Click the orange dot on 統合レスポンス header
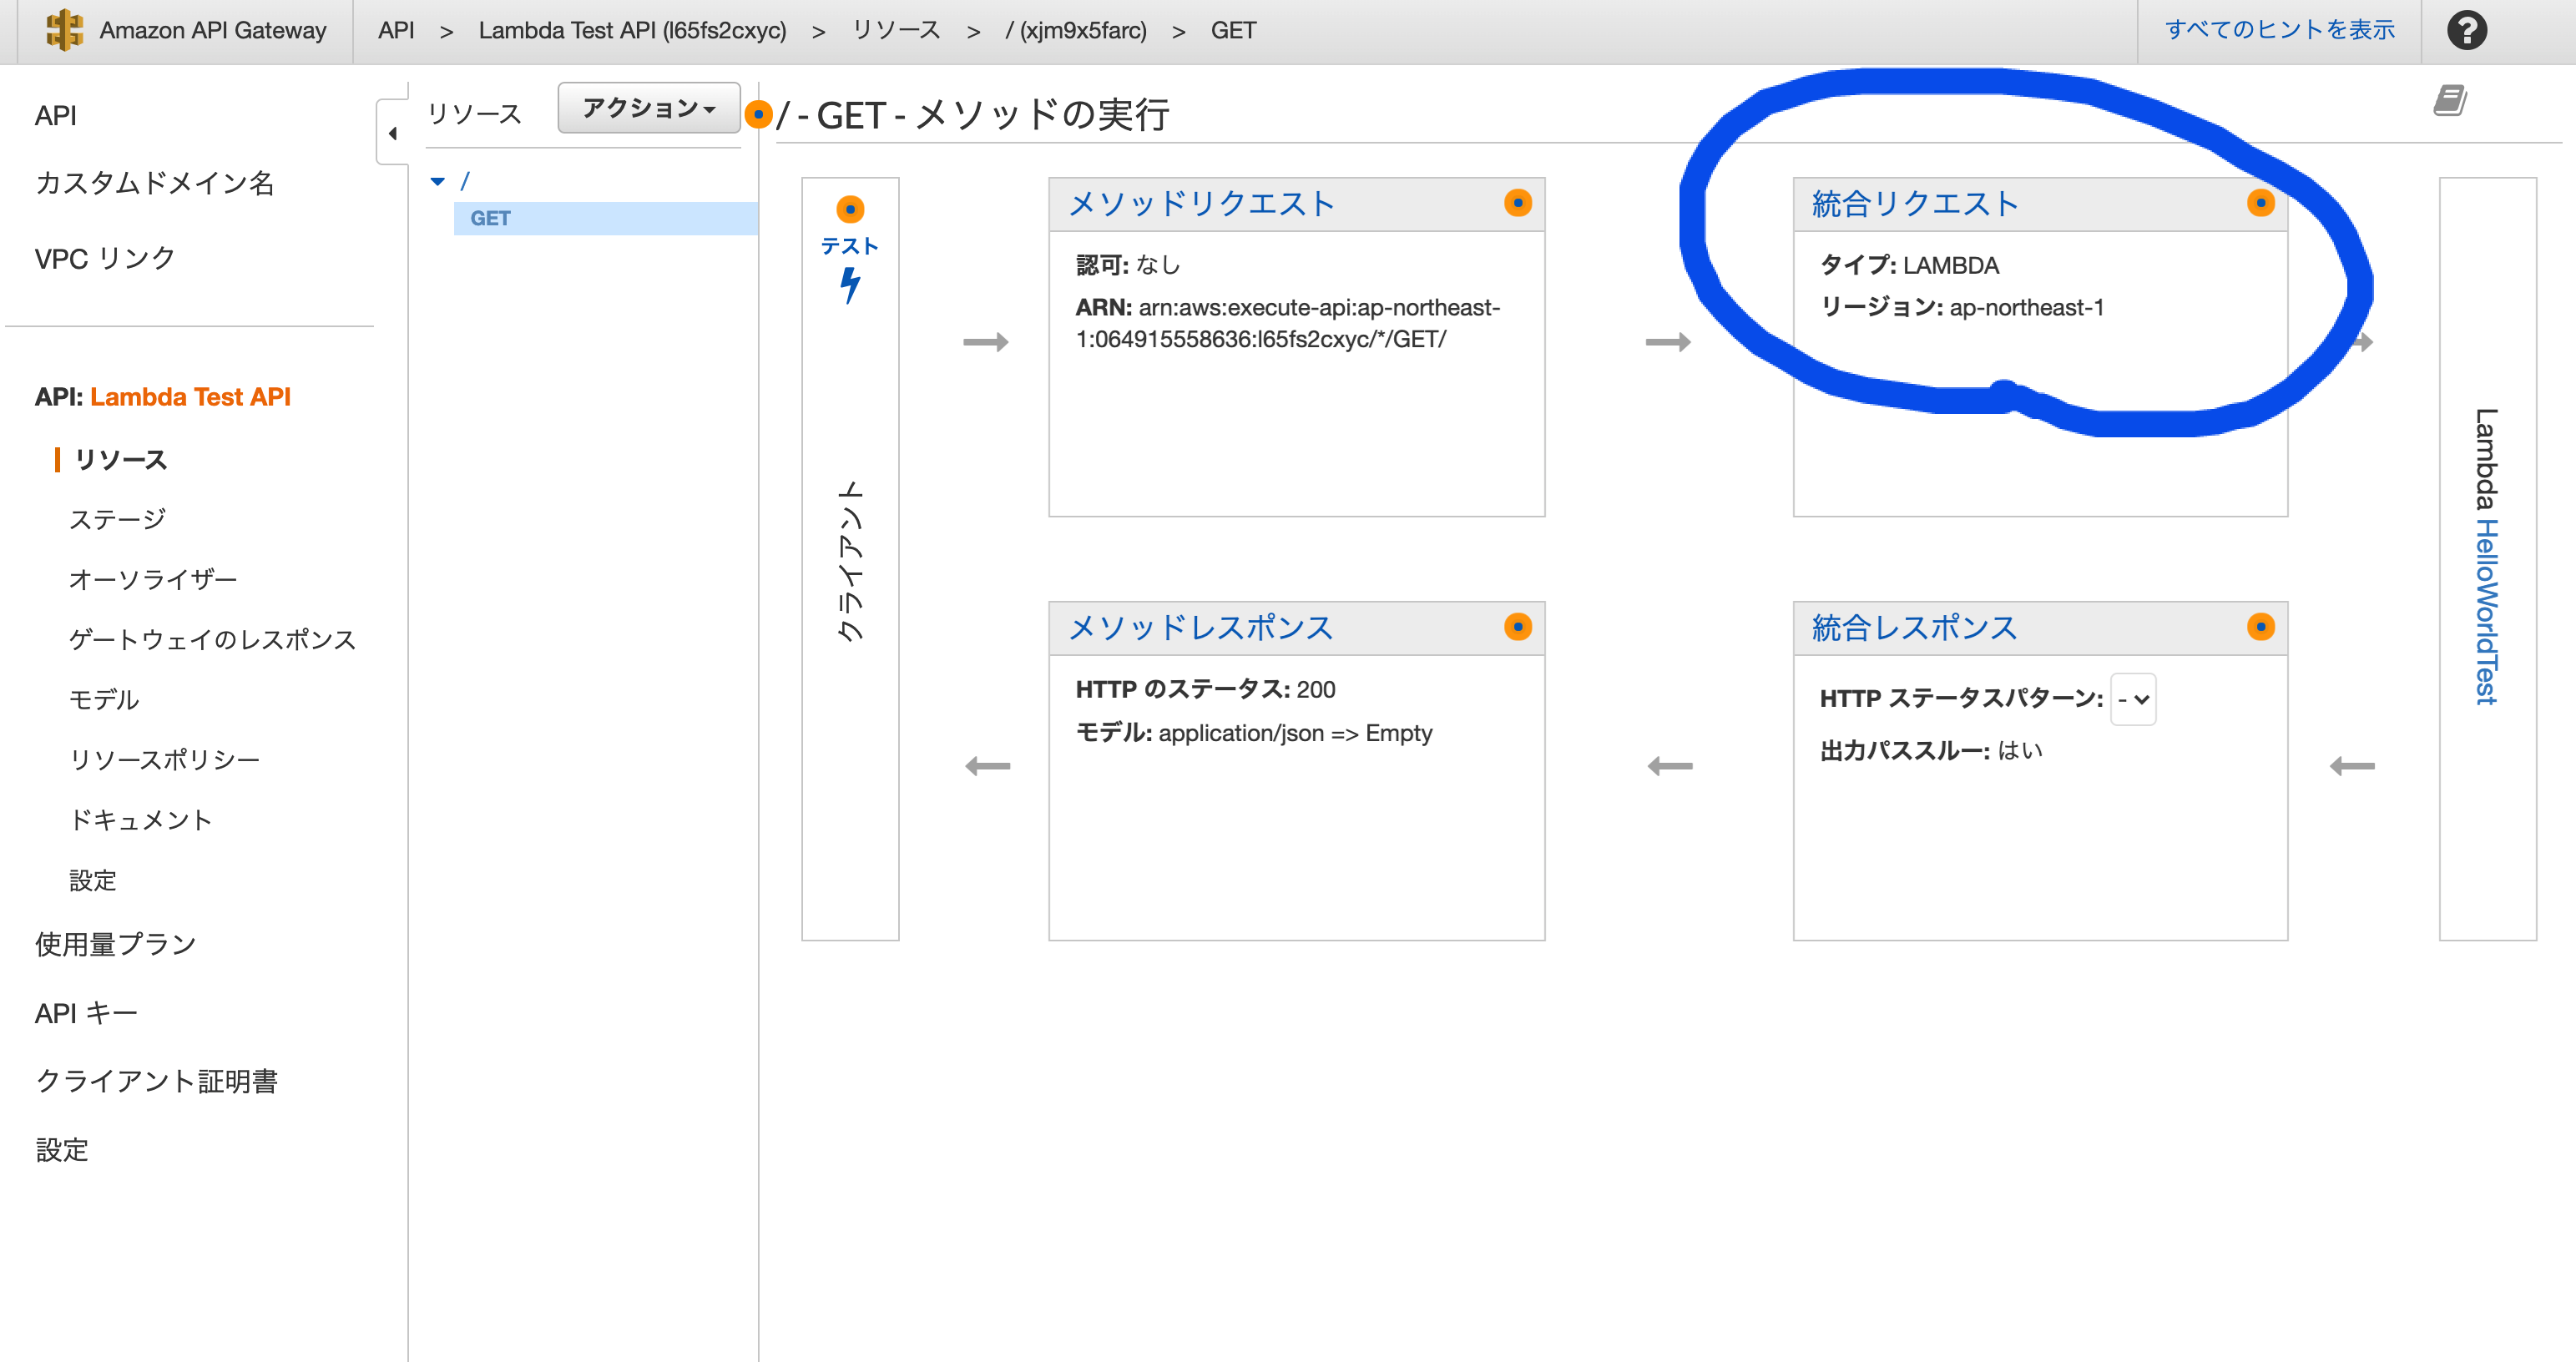 (2262, 627)
